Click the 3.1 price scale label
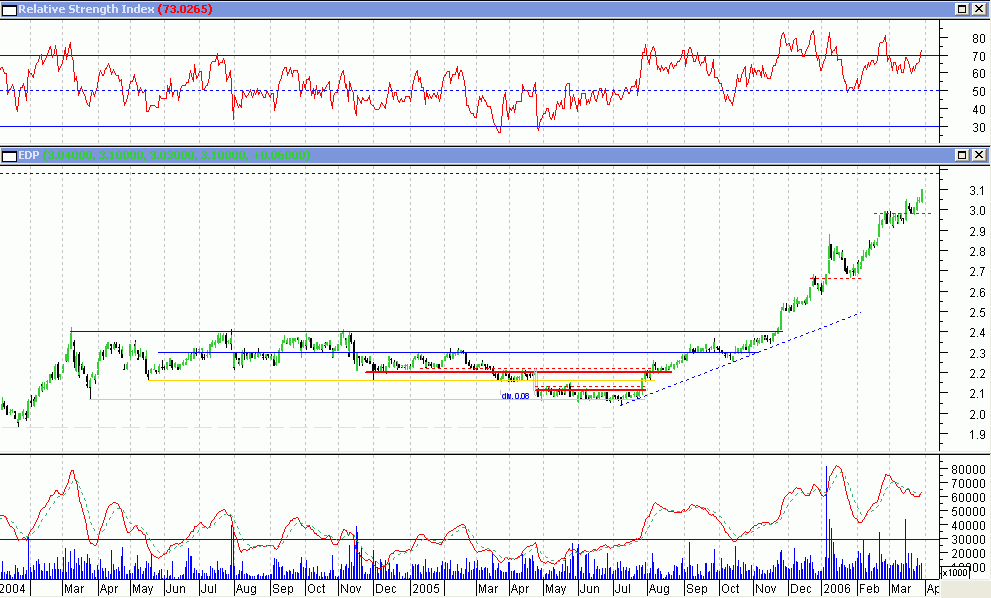The width and height of the screenshot is (991, 598). click(x=977, y=190)
